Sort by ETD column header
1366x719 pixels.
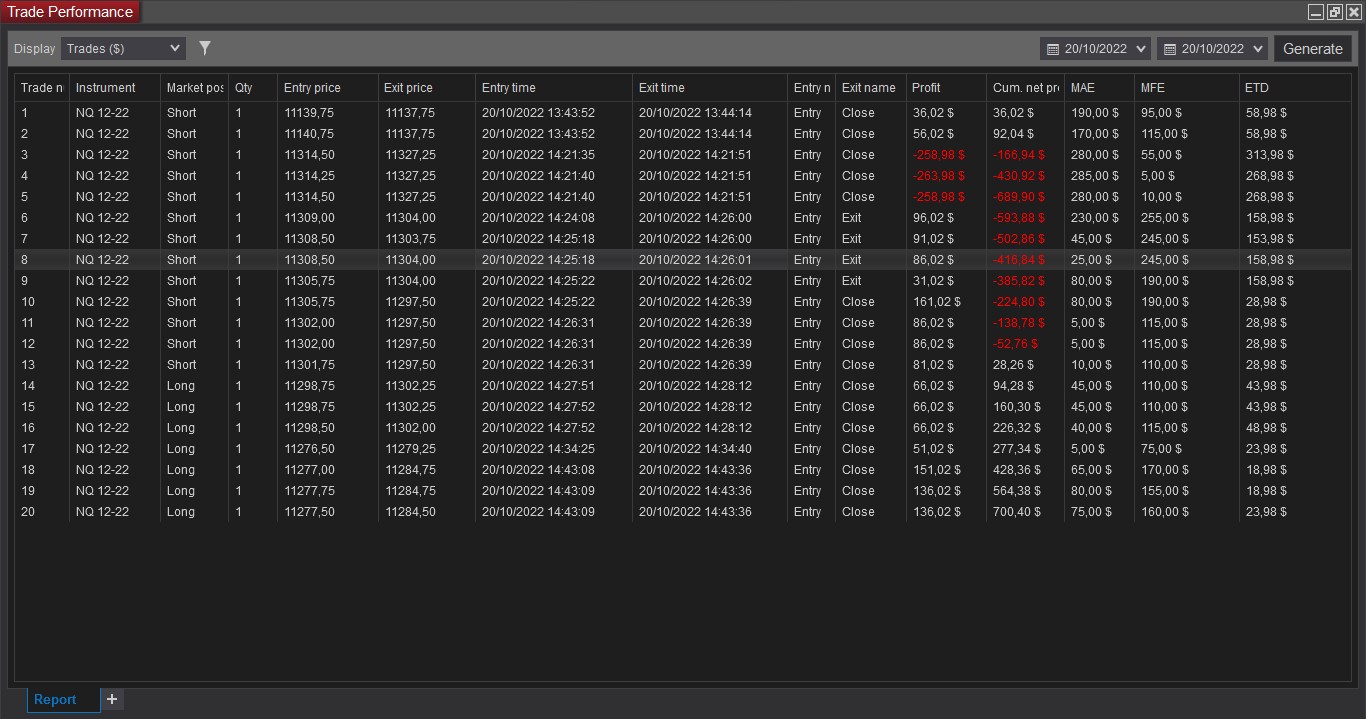pyautogui.click(x=1295, y=88)
